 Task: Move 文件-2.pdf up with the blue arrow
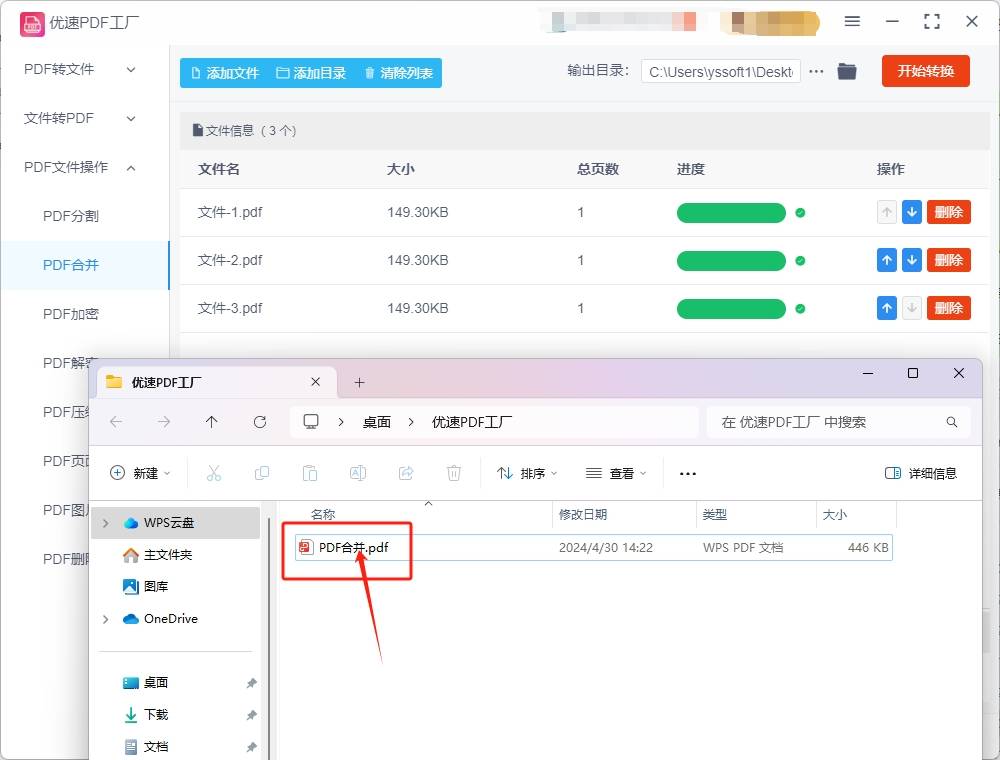[x=886, y=260]
